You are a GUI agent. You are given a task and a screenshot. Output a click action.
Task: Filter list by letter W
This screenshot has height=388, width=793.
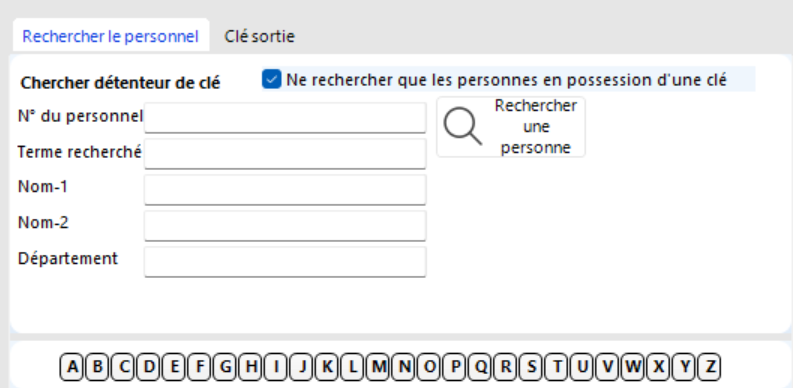coord(634,367)
